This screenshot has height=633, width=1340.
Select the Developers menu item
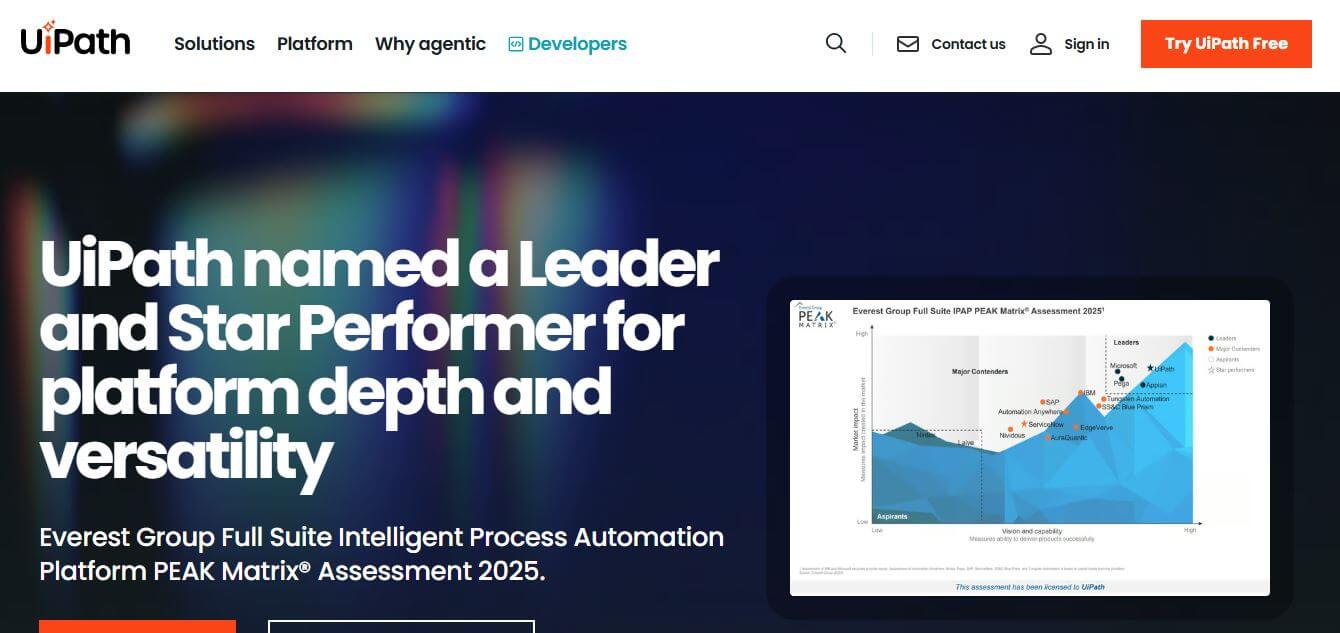pos(577,44)
